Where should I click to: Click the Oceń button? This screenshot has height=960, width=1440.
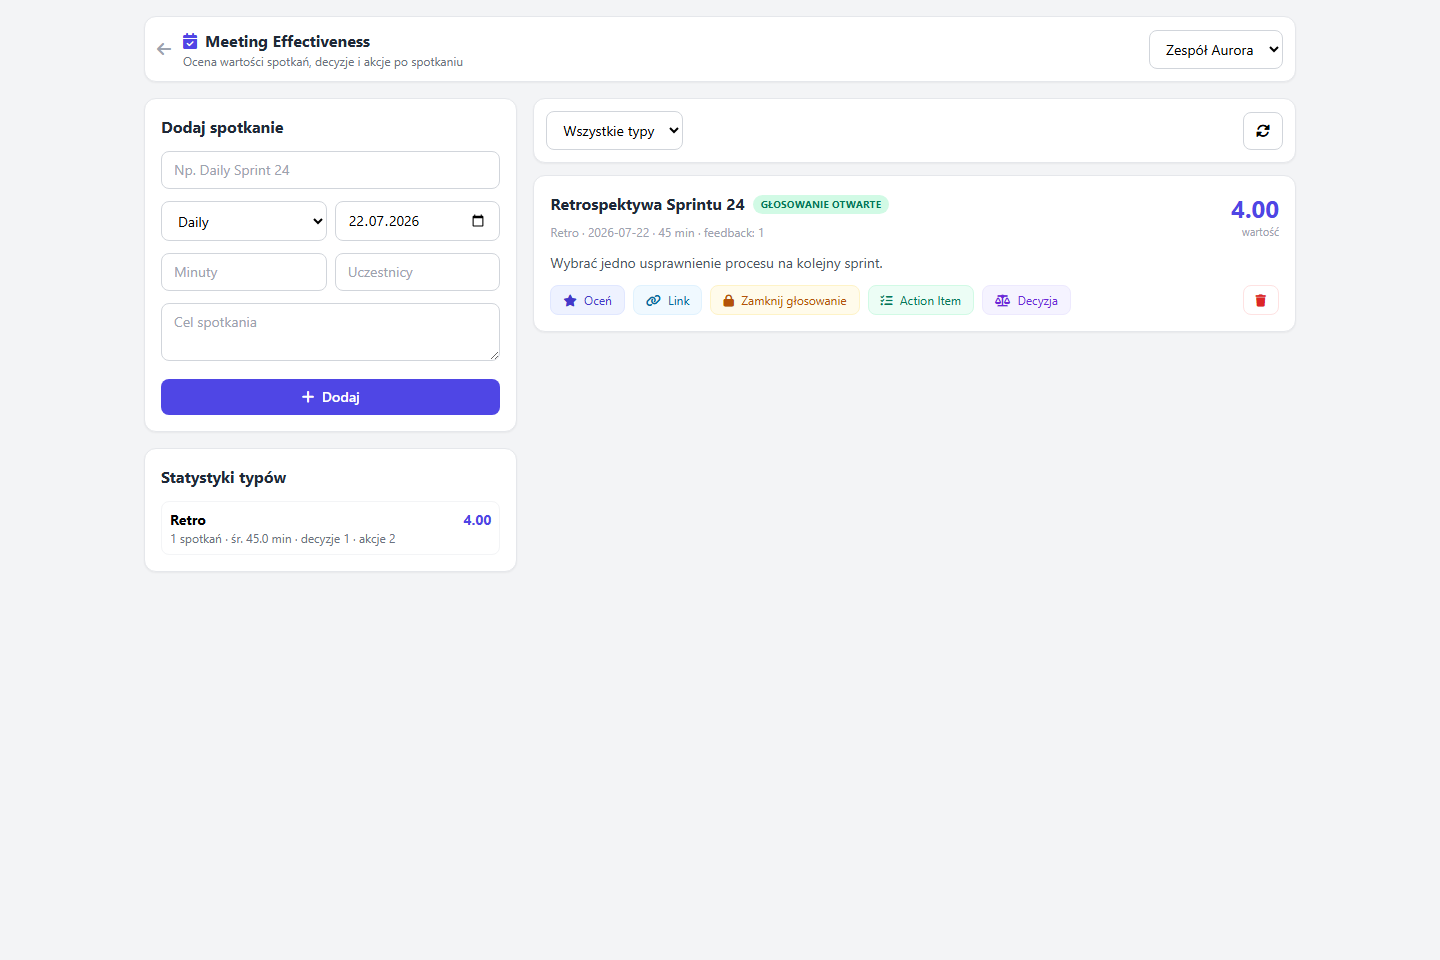click(x=587, y=300)
